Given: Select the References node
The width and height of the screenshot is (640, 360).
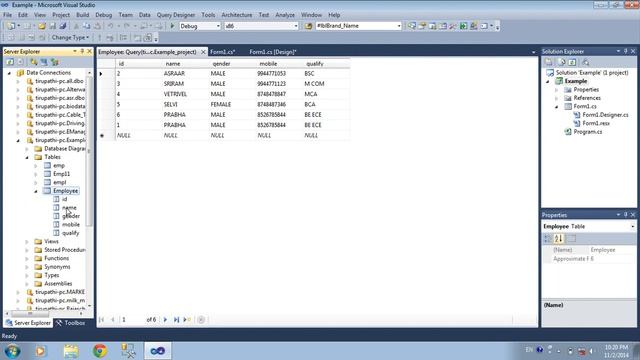Looking at the screenshot, I should pyautogui.click(x=587, y=98).
